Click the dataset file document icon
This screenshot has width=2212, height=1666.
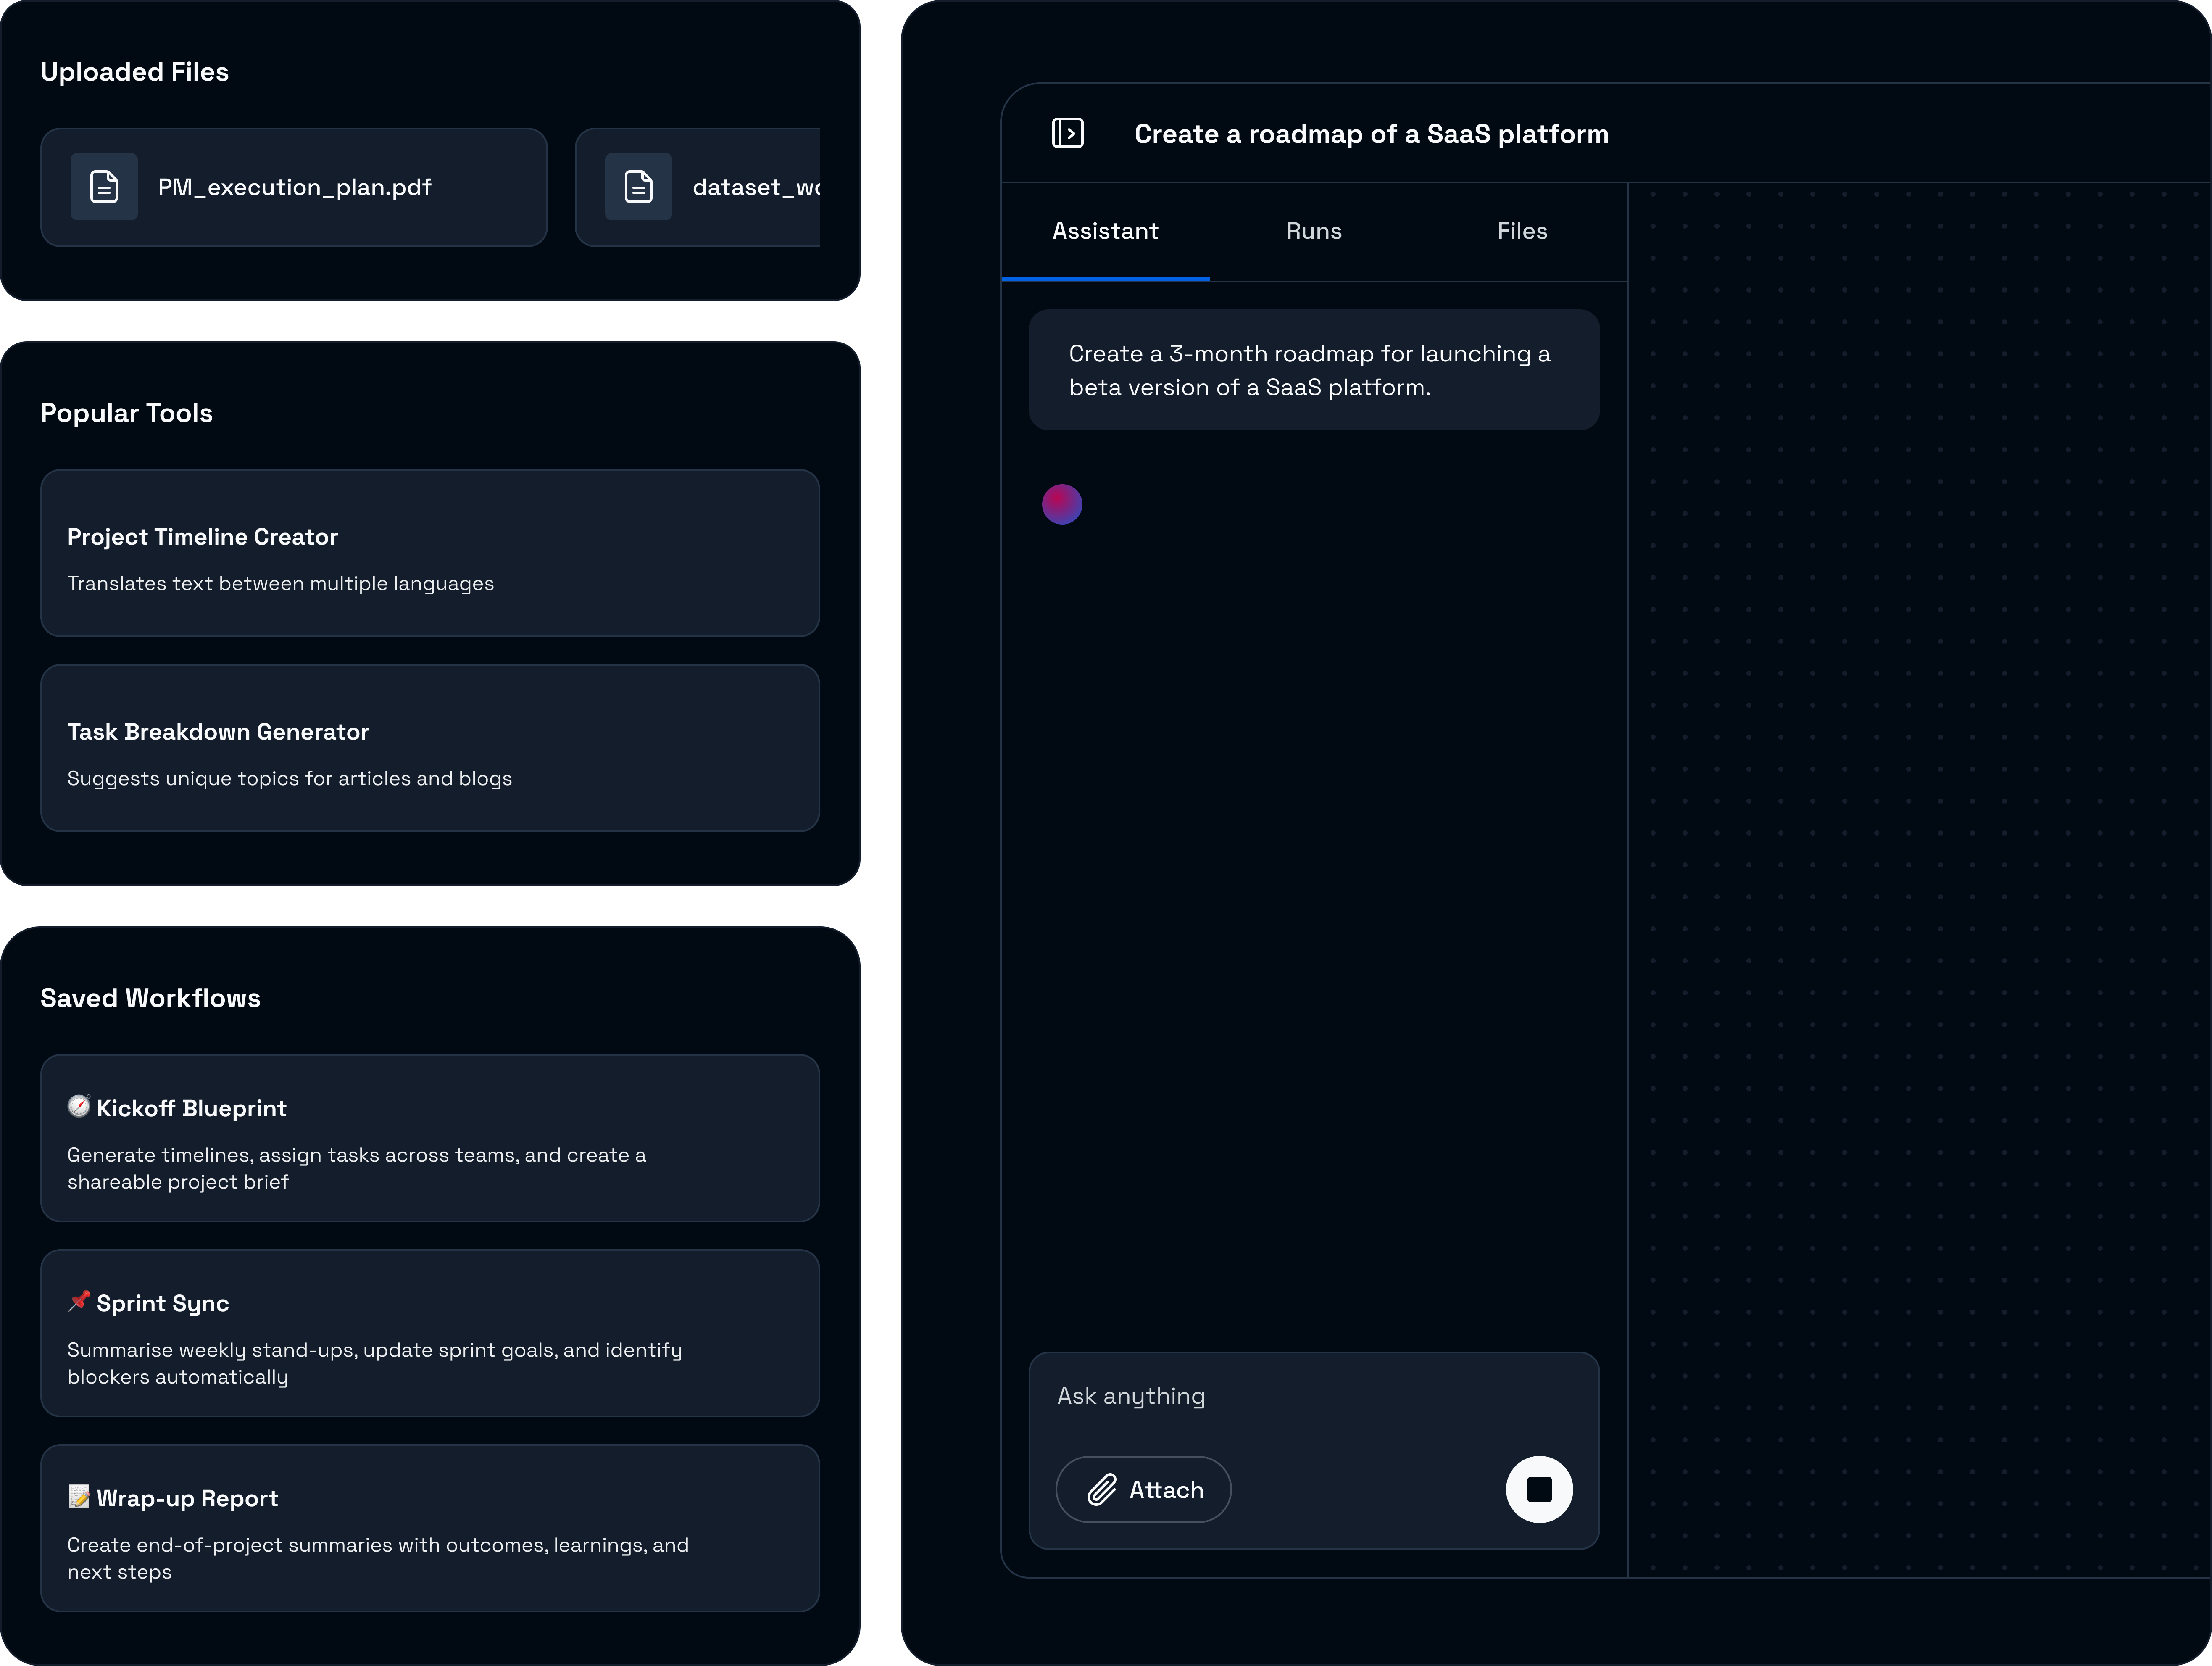point(638,187)
